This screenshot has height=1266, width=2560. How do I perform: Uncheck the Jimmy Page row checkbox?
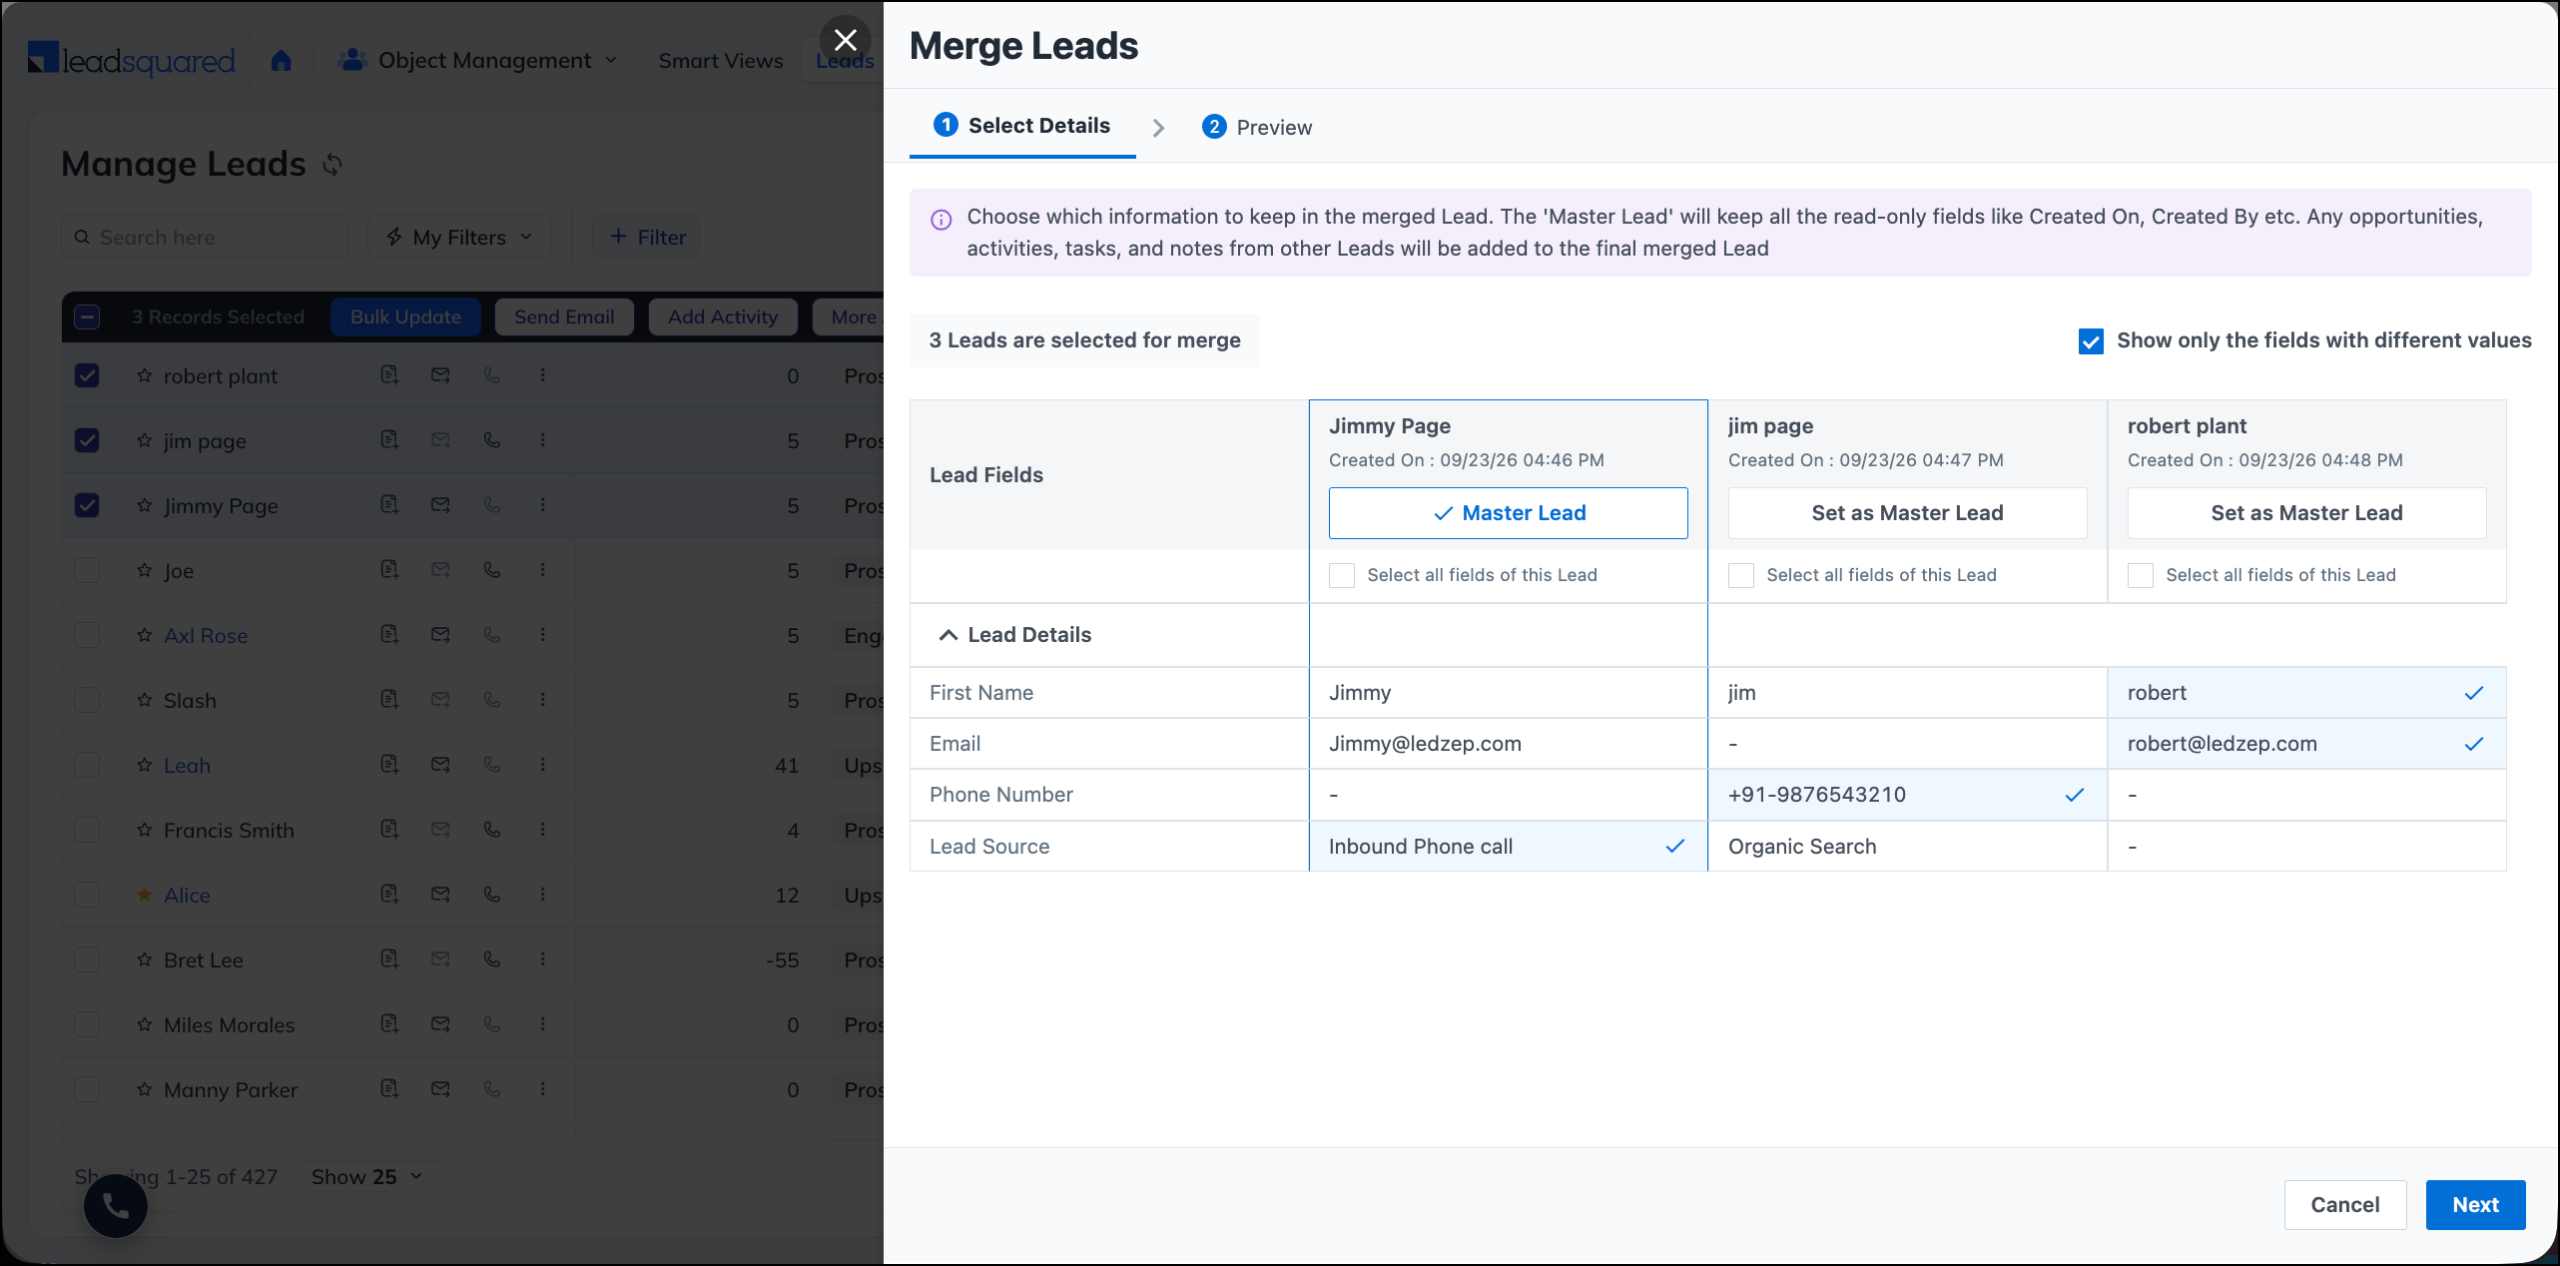click(87, 505)
